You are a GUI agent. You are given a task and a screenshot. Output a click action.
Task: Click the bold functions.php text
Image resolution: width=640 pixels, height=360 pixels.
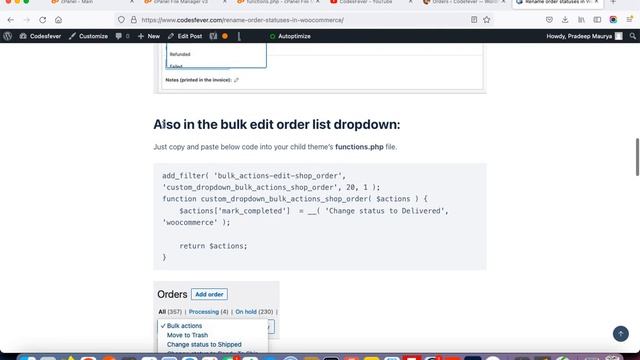pos(359,147)
